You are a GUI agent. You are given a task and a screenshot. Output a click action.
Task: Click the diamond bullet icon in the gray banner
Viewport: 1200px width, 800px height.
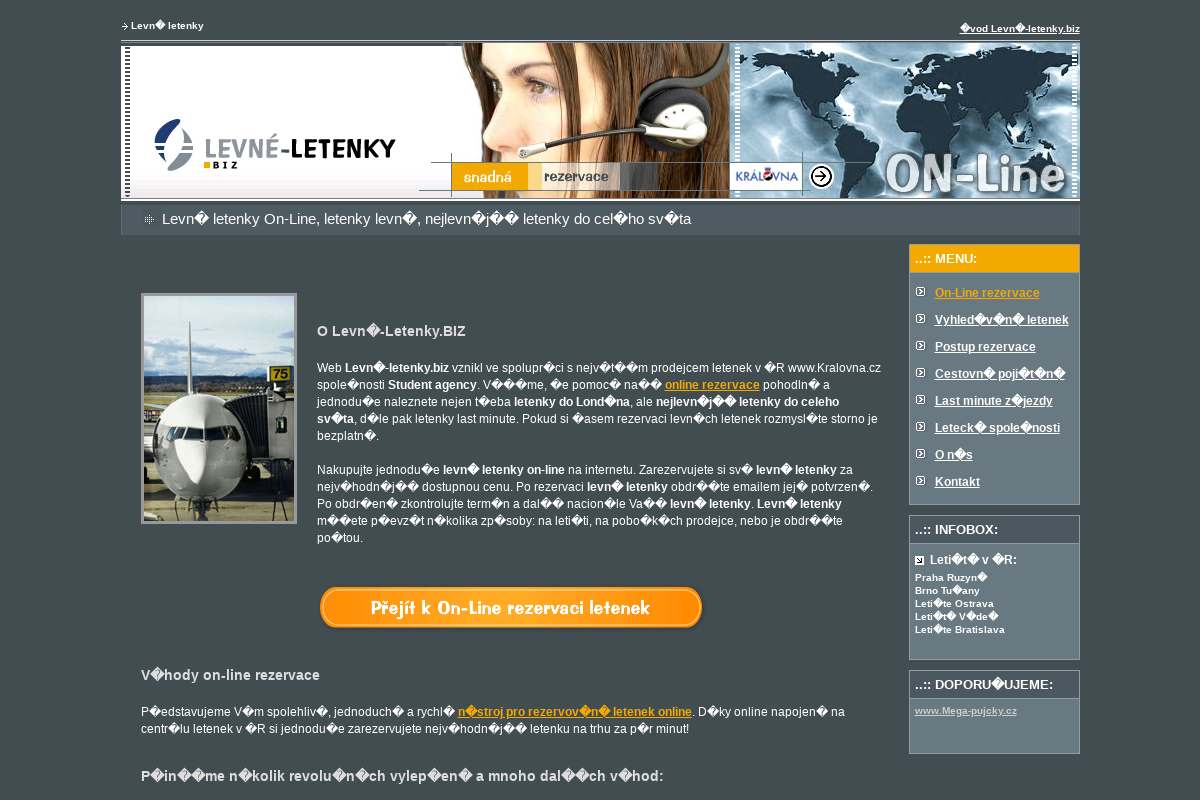[148, 218]
